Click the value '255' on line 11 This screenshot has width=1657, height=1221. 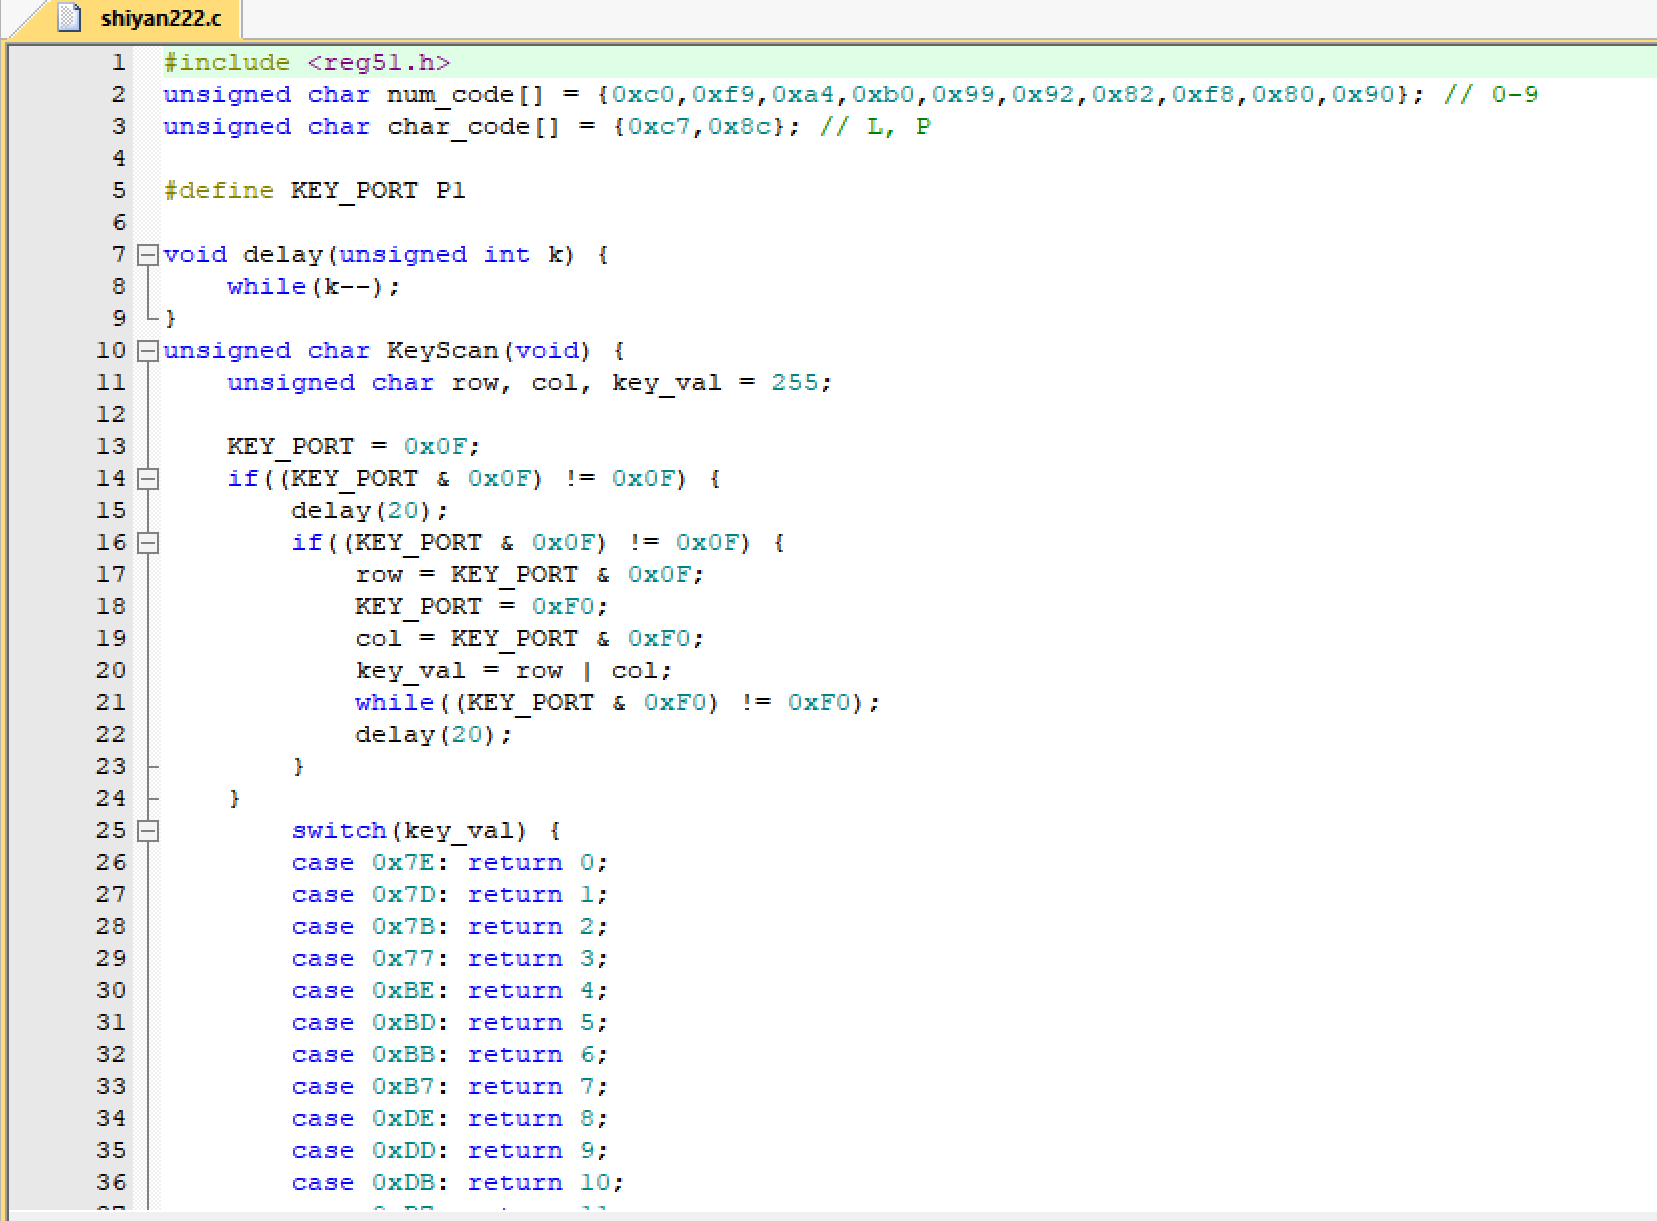click(x=795, y=383)
